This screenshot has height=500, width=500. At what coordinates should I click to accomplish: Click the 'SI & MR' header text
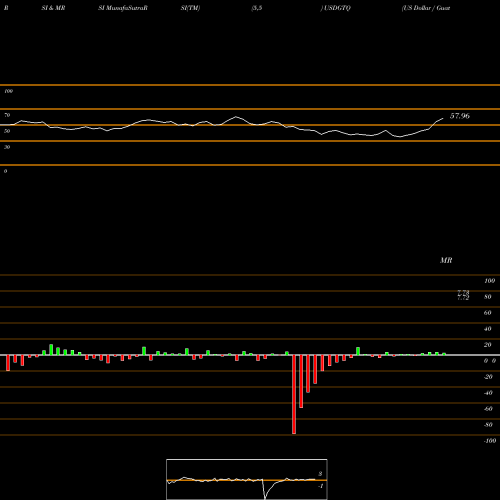pos(53,8)
